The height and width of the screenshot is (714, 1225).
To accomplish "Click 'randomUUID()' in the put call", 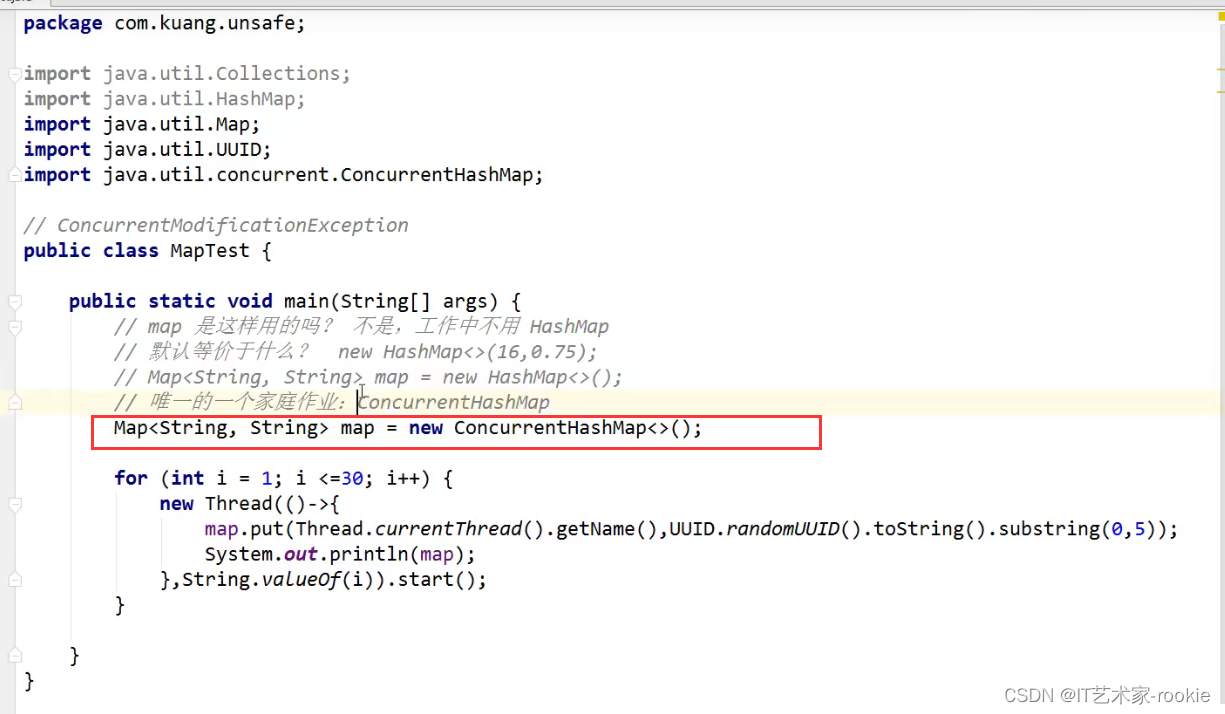I will coord(794,529).
